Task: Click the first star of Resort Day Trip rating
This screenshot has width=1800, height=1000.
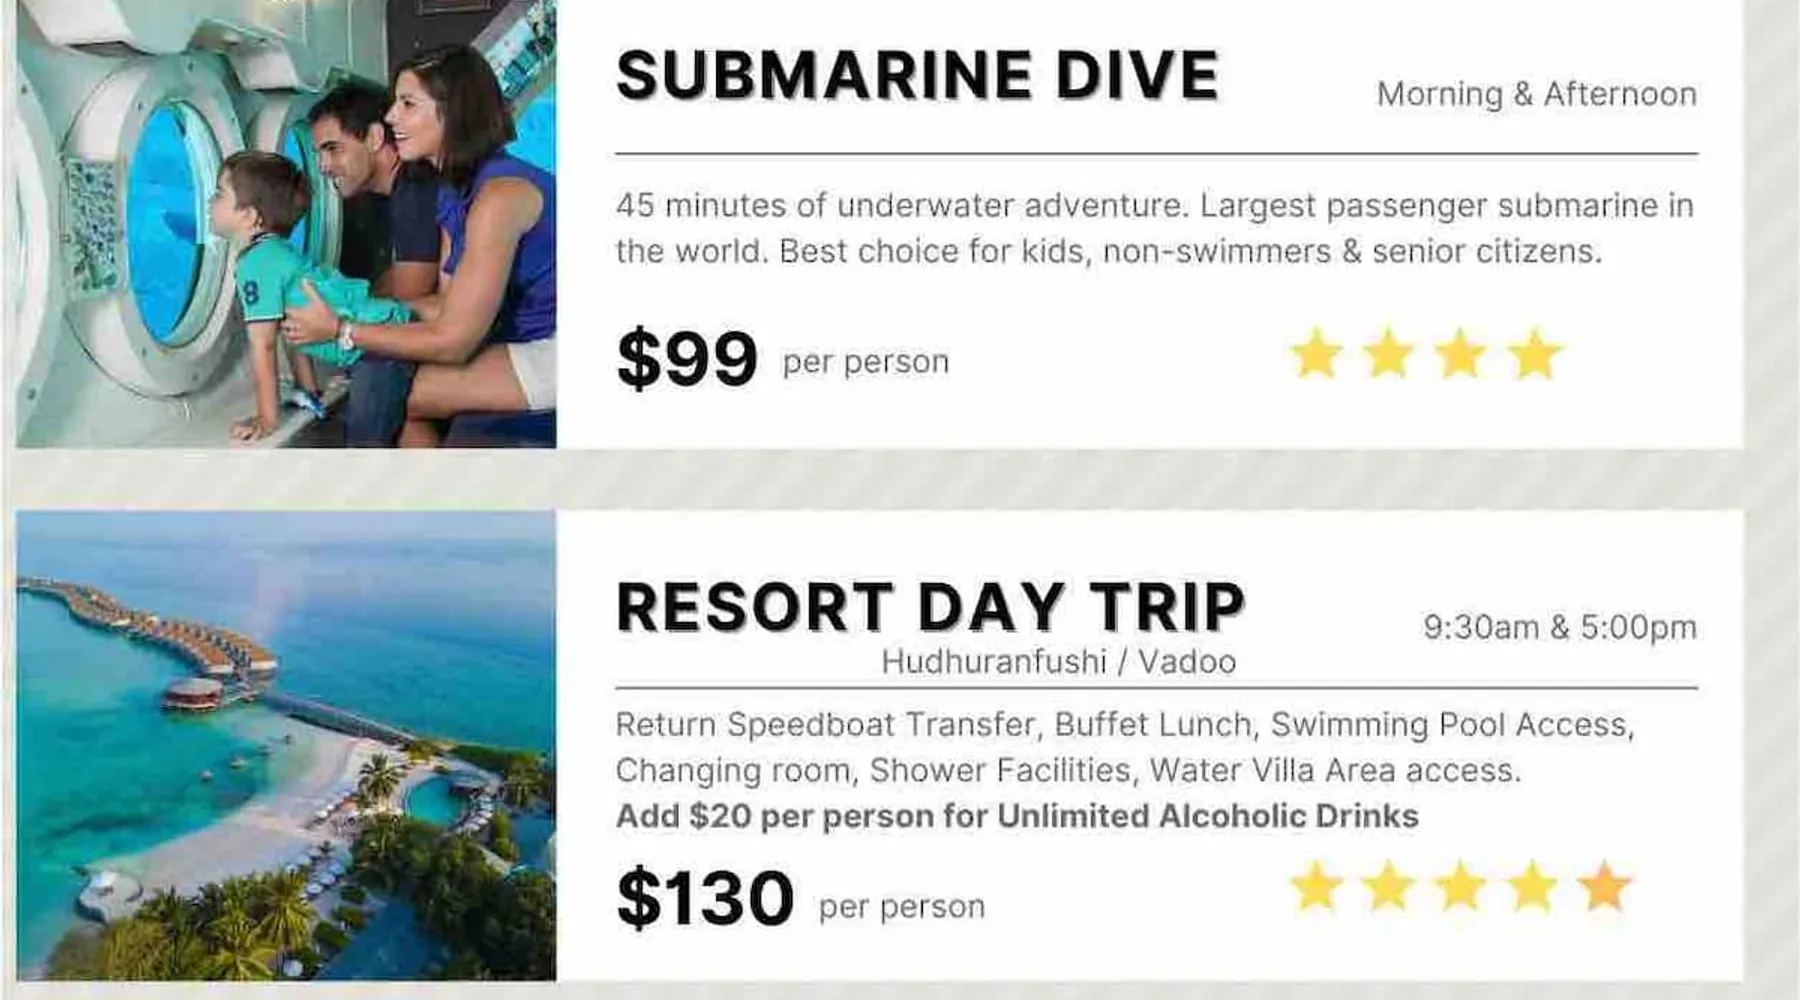Action: tap(1316, 887)
